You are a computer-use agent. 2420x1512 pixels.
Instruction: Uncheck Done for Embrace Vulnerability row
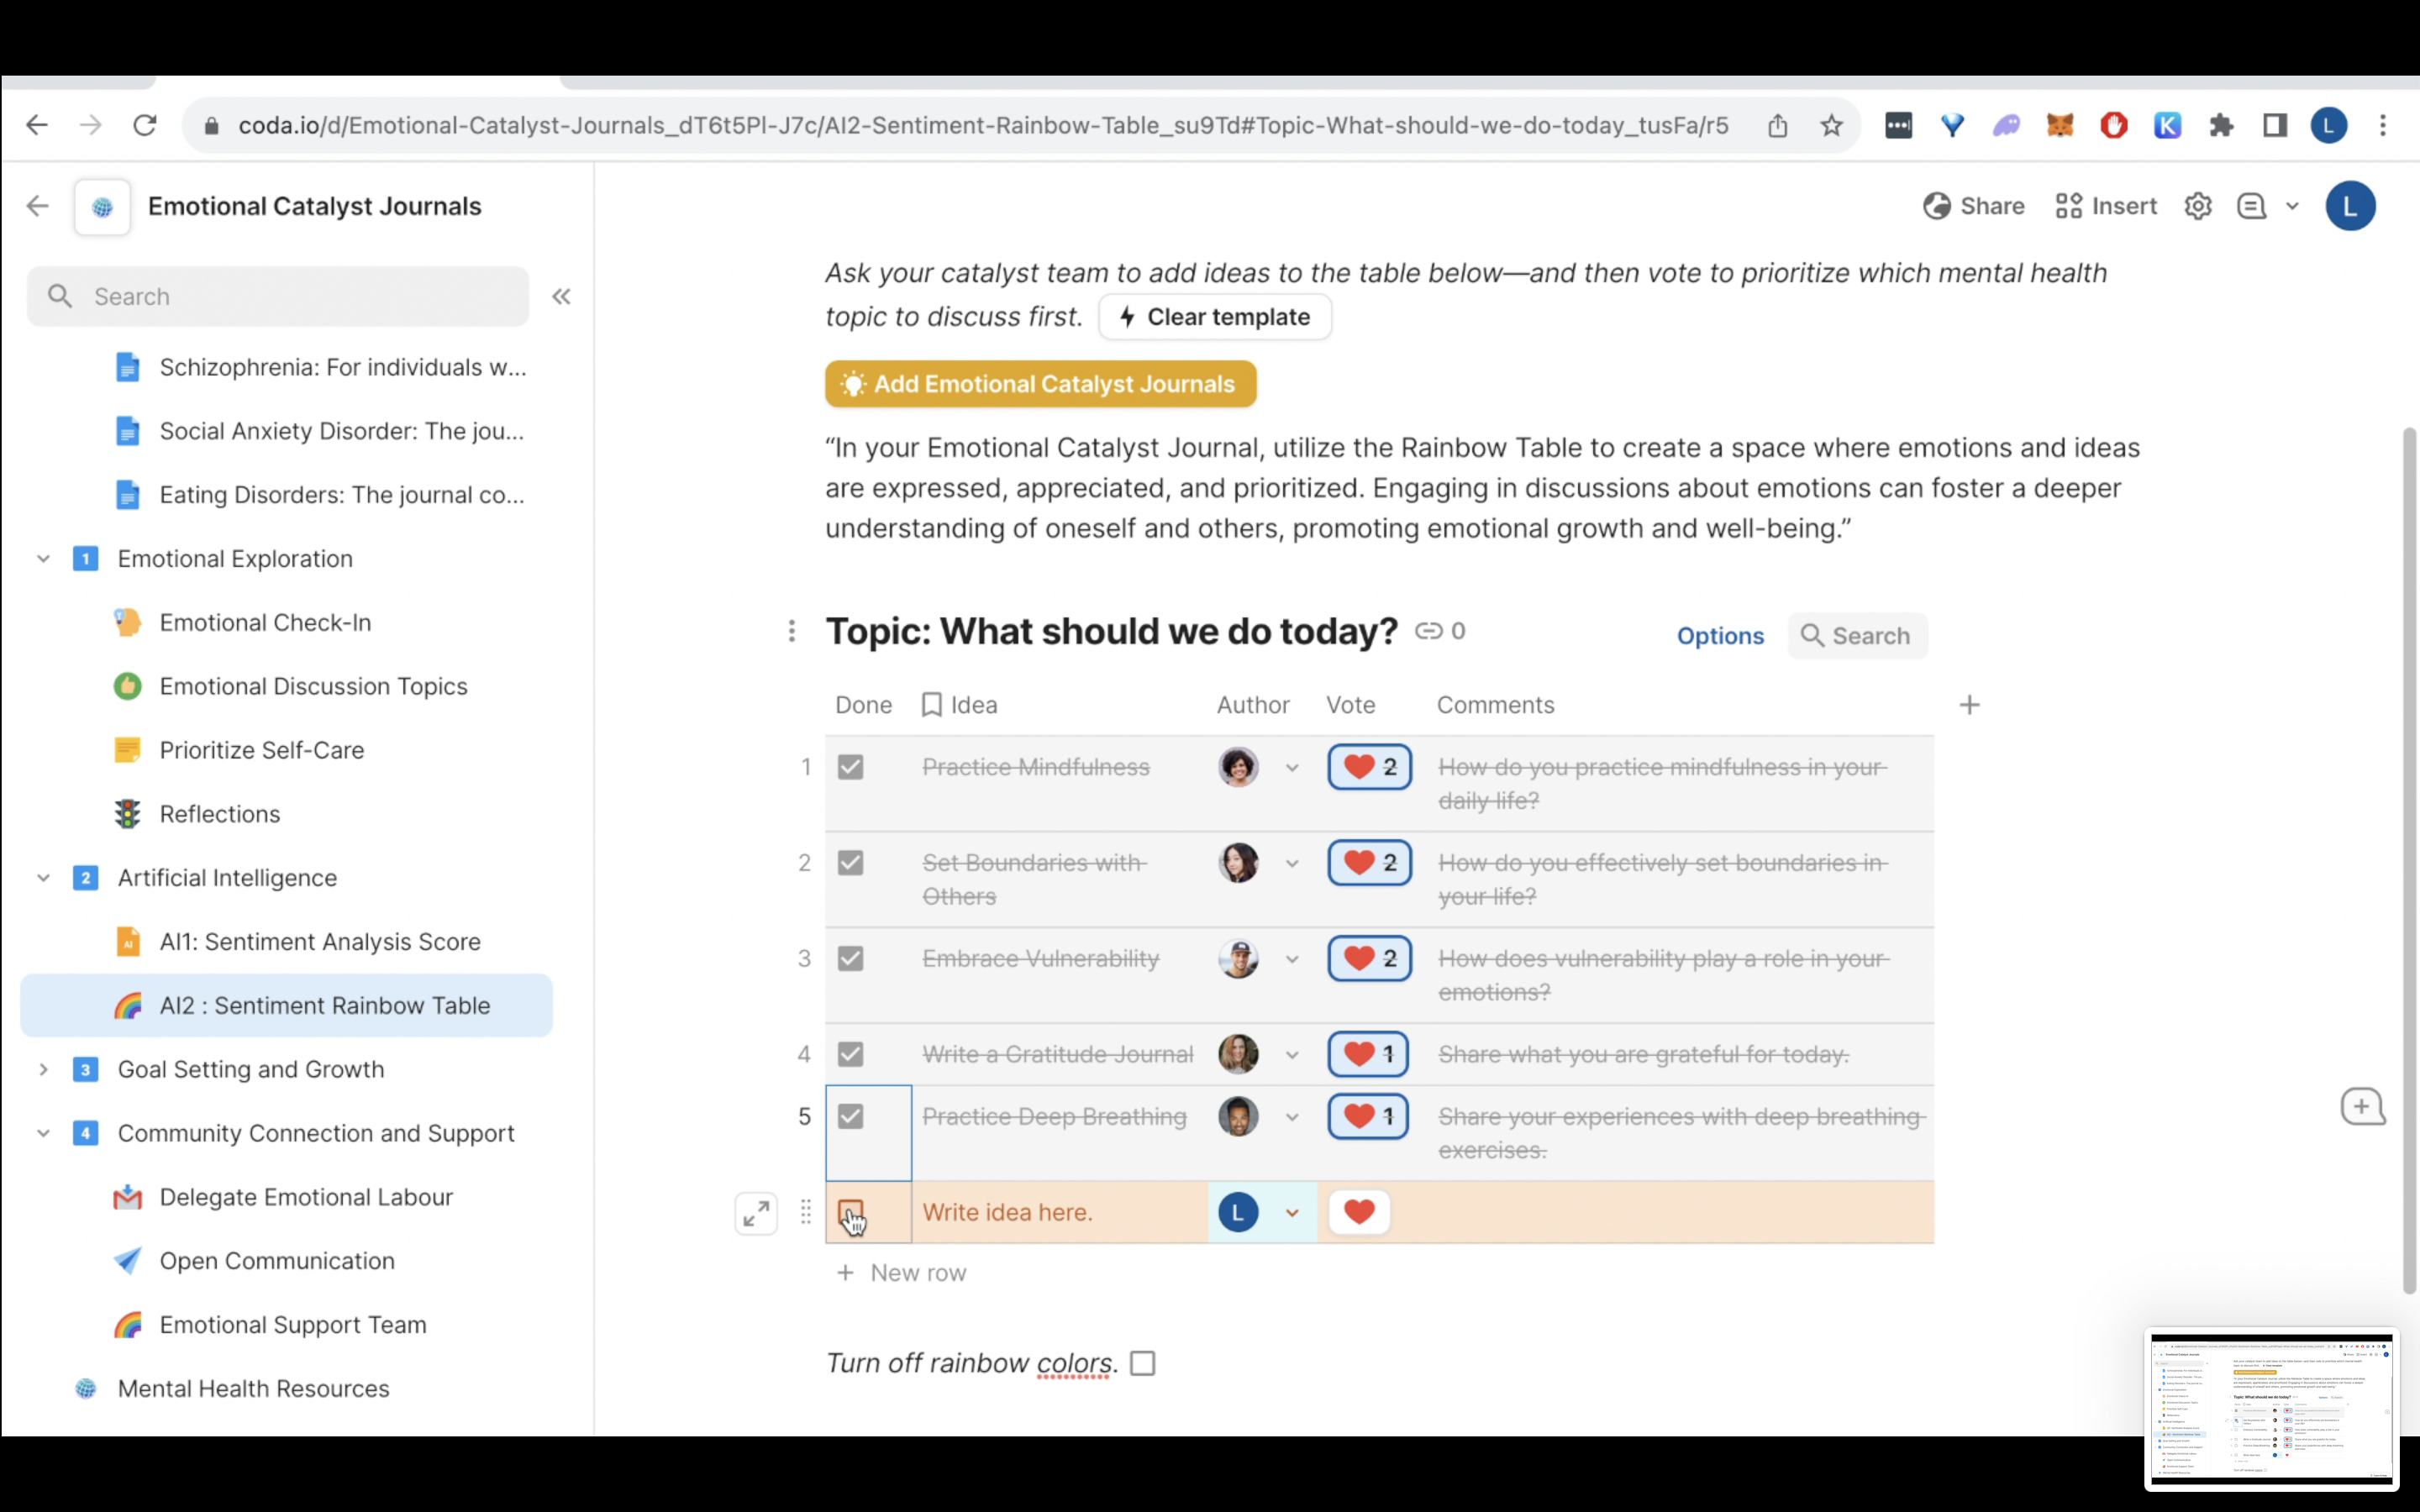[850, 958]
